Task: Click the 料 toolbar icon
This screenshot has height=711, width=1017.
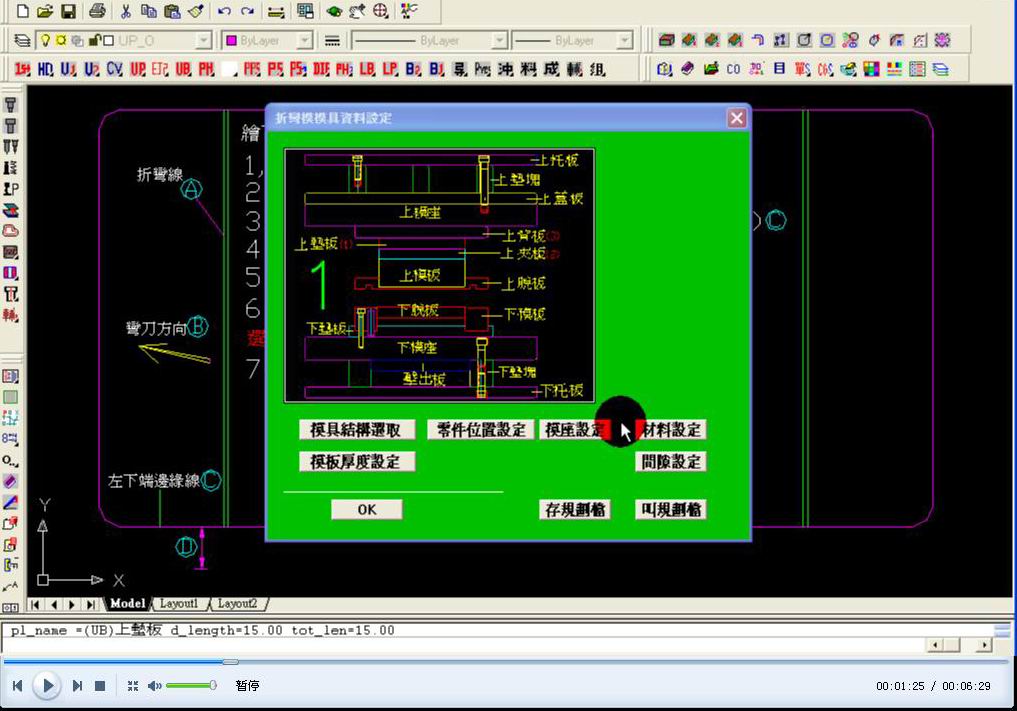Action: [528, 69]
